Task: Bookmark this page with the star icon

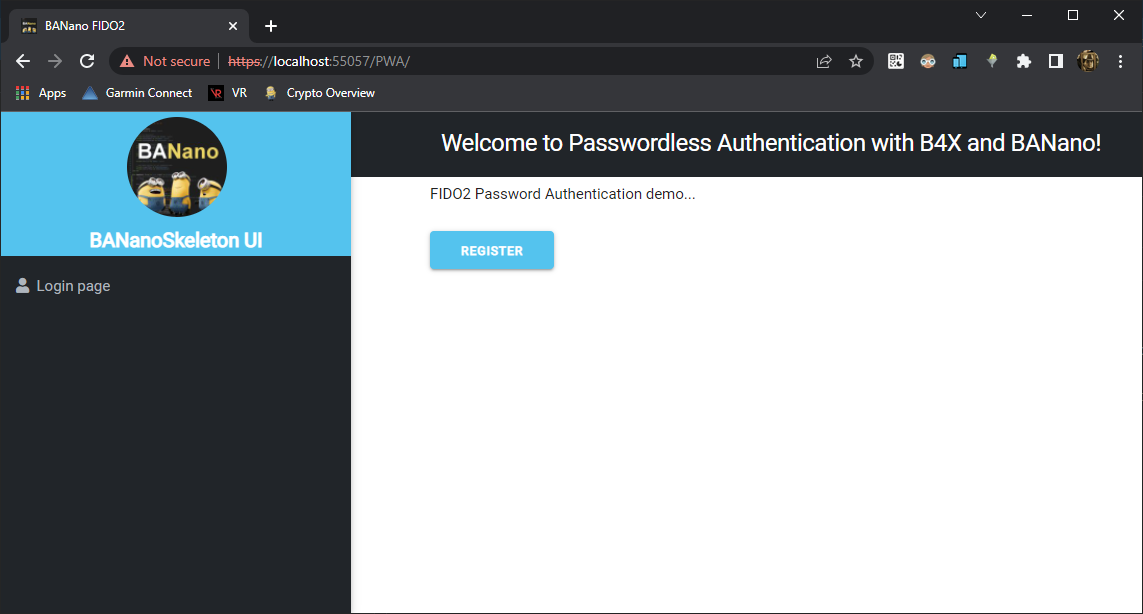Action: 856,61
